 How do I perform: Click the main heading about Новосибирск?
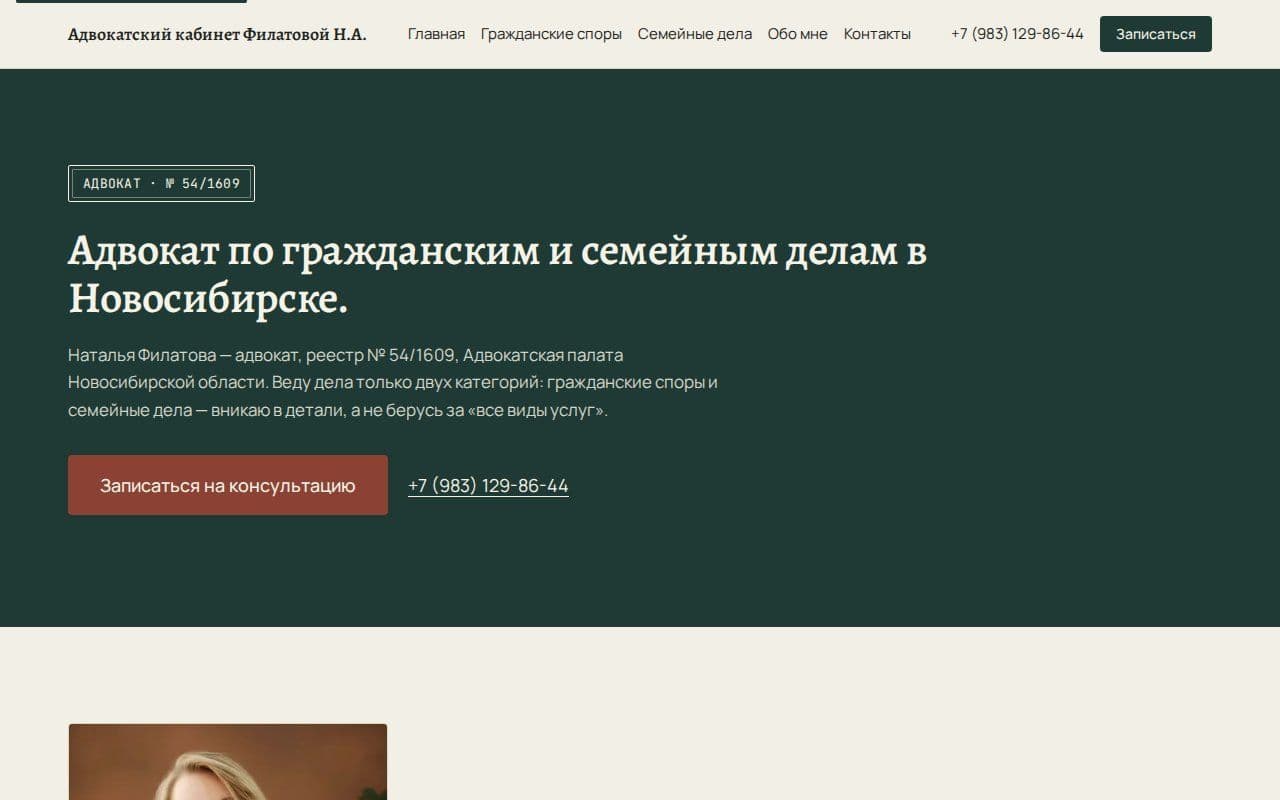pos(497,274)
